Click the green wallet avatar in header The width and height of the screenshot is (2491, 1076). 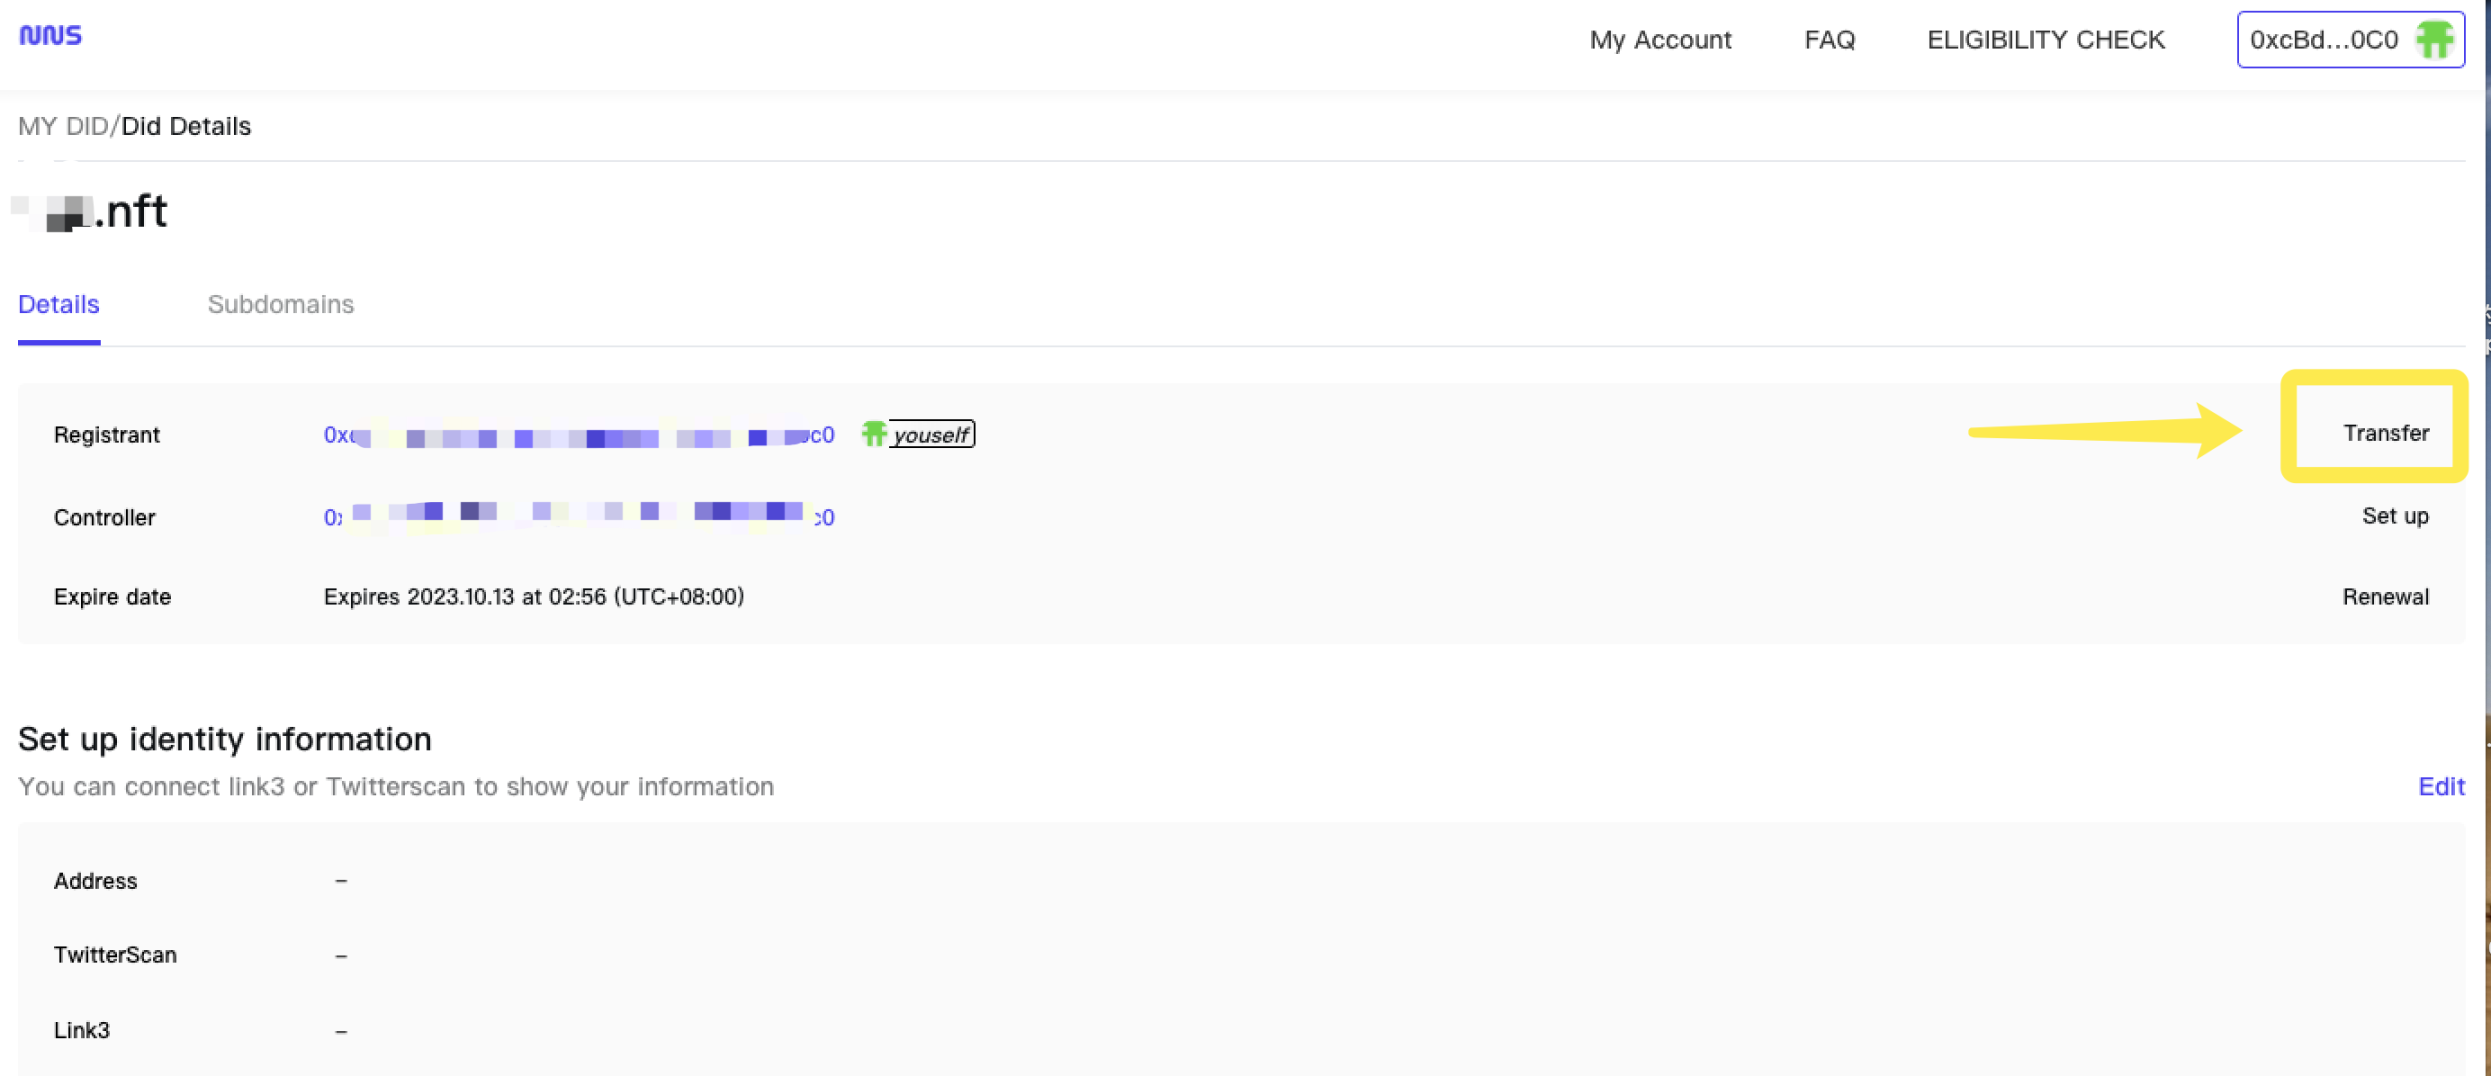(x=2433, y=40)
